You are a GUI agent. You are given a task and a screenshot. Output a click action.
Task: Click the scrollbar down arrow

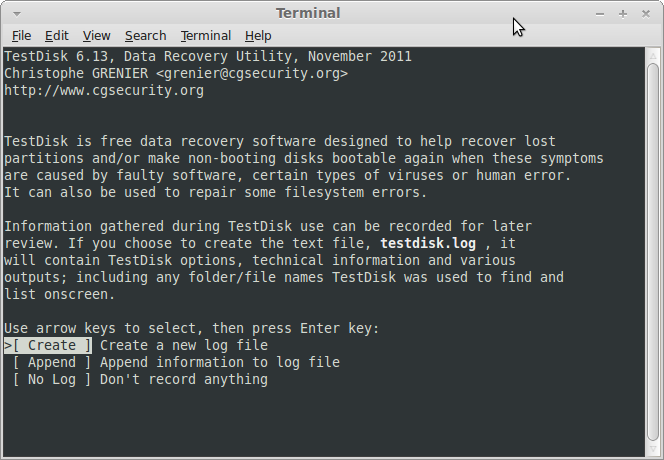[653, 449]
